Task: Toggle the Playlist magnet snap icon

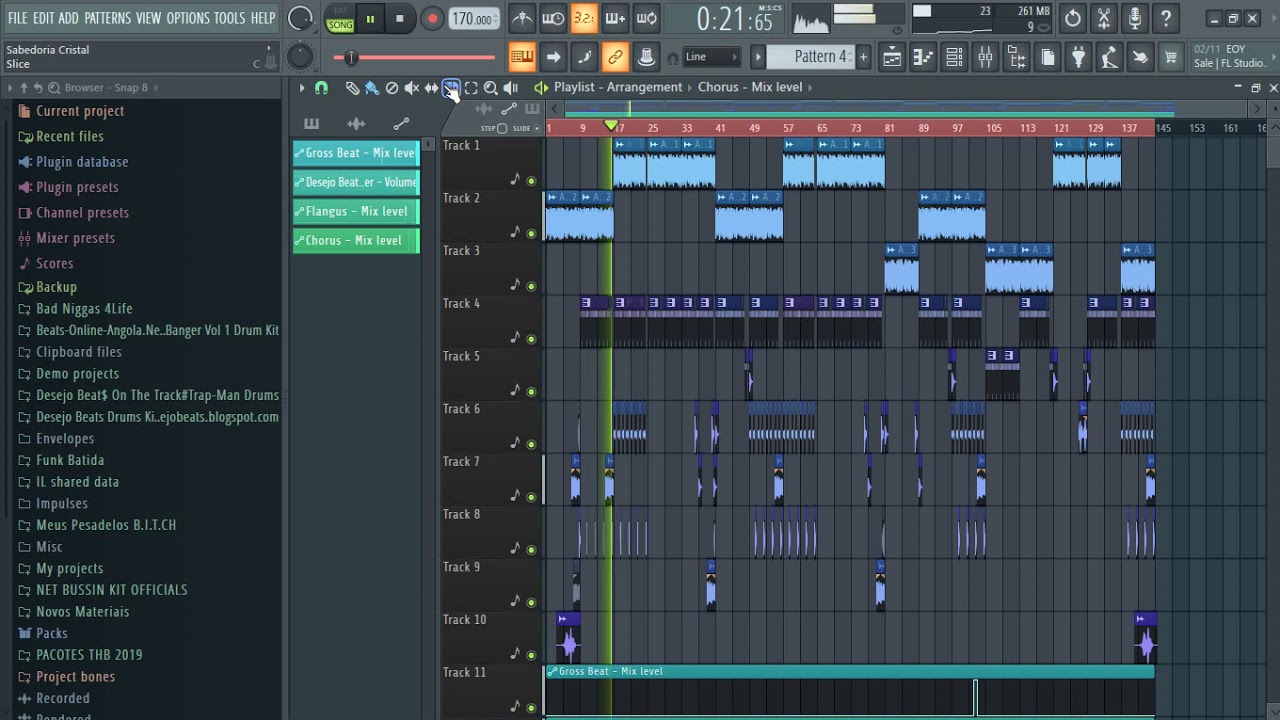Action: pyautogui.click(x=321, y=88)
